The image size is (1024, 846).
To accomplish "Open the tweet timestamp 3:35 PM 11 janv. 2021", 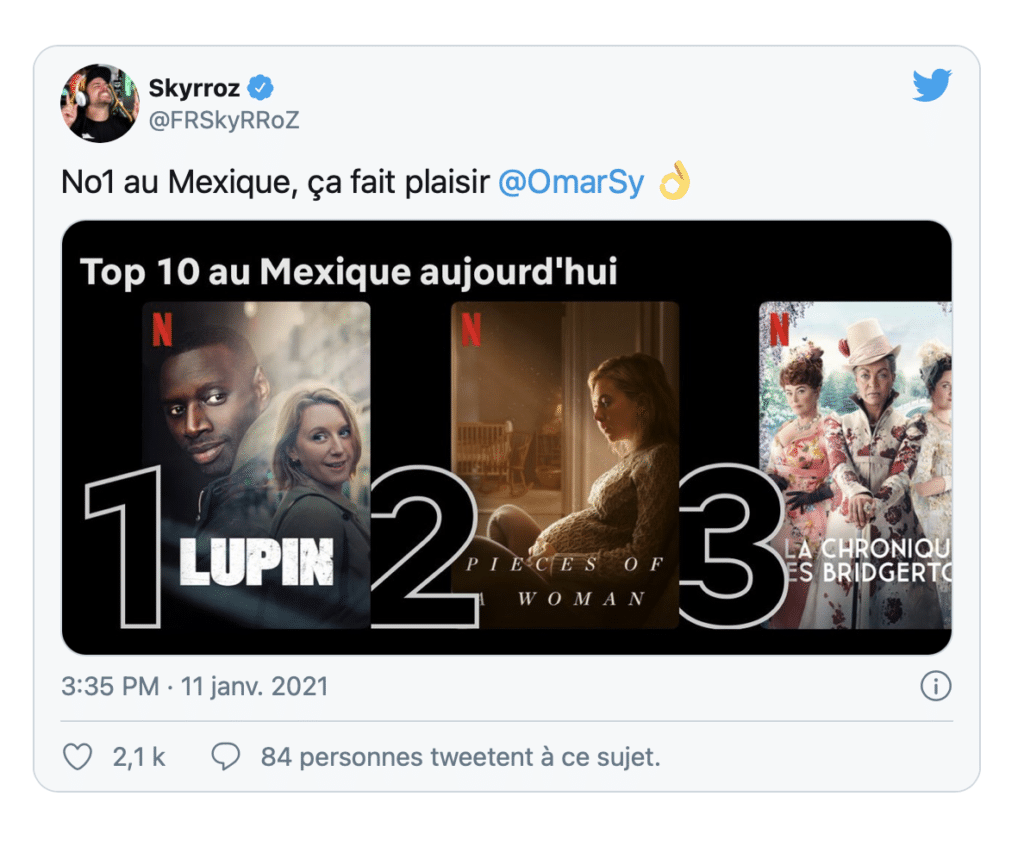I will tap(195, 686).
